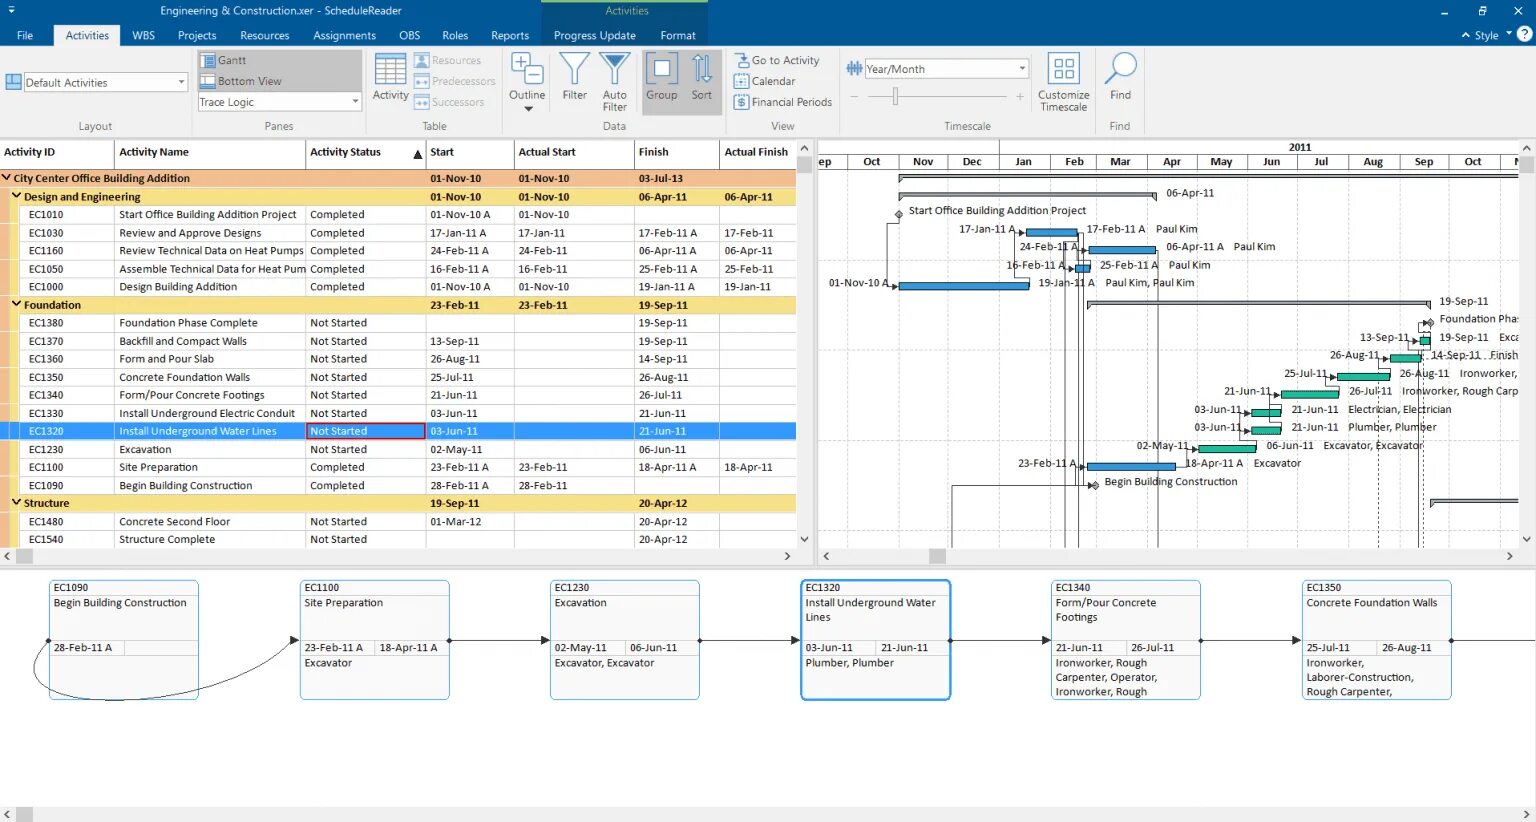The height and width of the screenshot is (822, 1536).
Task: Switch to the Resources tab
Action: (x=265, y=35)
